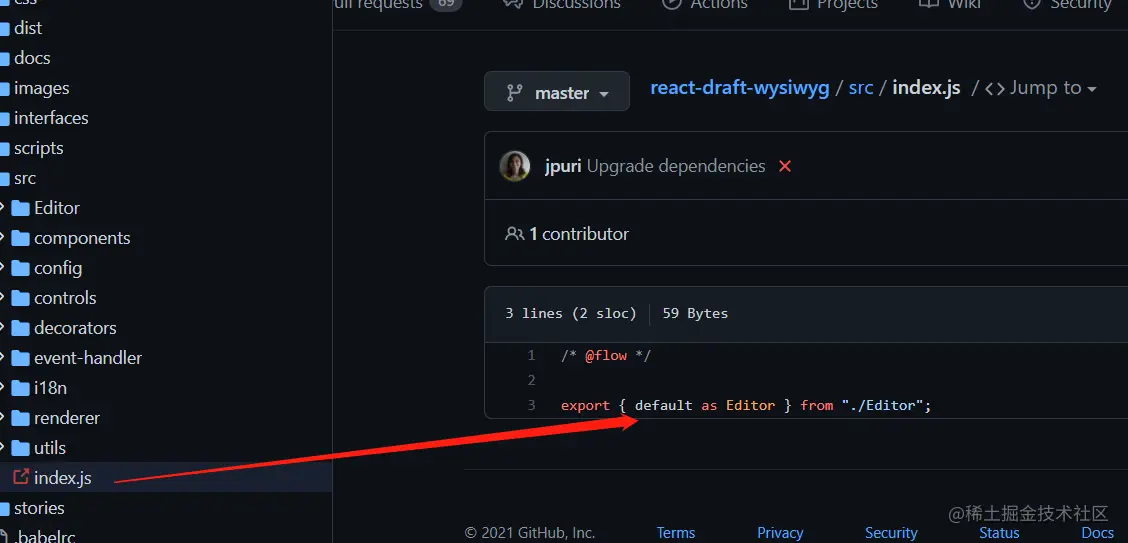Screen dimensions: 1128x543
Task: Click the utils folder icon
Action: [21, 448]
